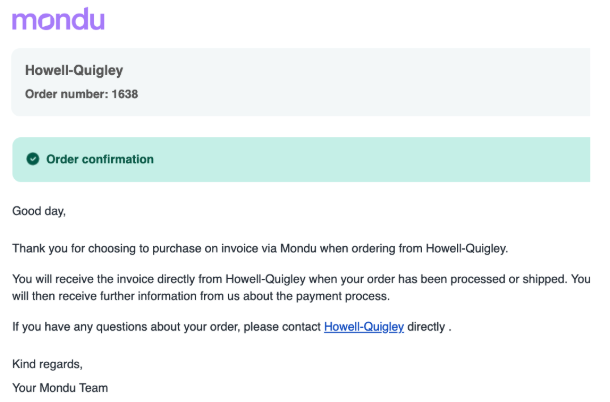Click the green checkmark confirmation icon

33,159
